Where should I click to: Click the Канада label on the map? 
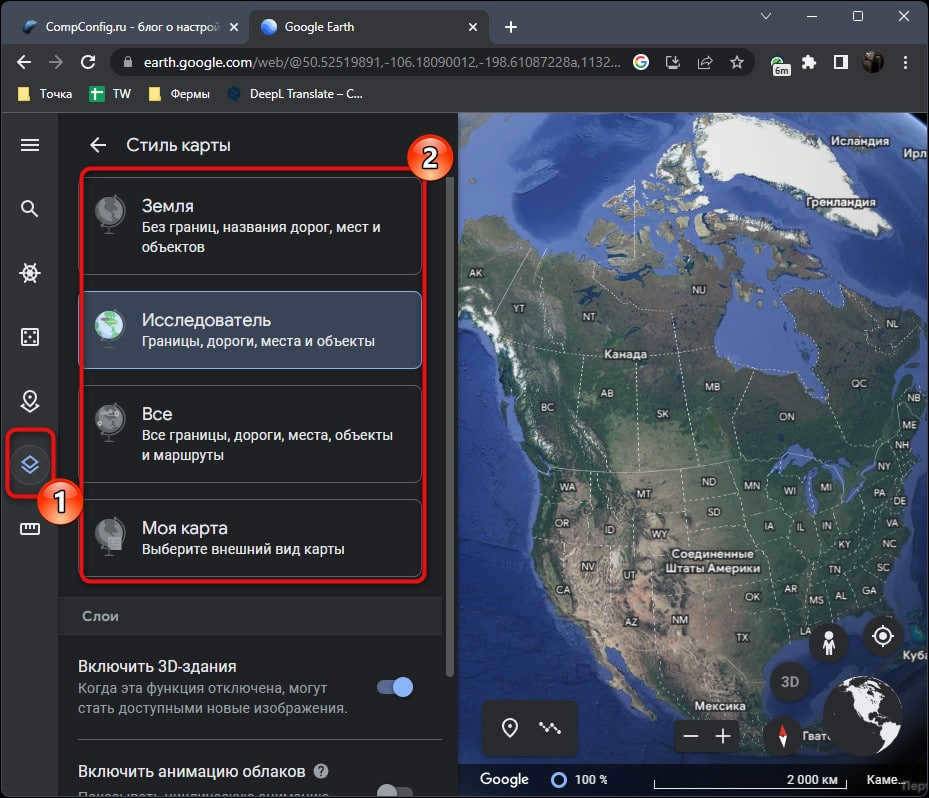click(625, 354)
